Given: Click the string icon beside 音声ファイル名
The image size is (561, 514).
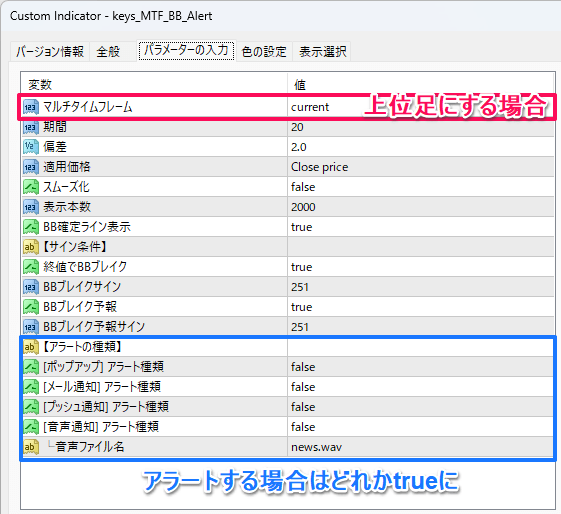Looking at the screenshot, I should click(31, 447).
